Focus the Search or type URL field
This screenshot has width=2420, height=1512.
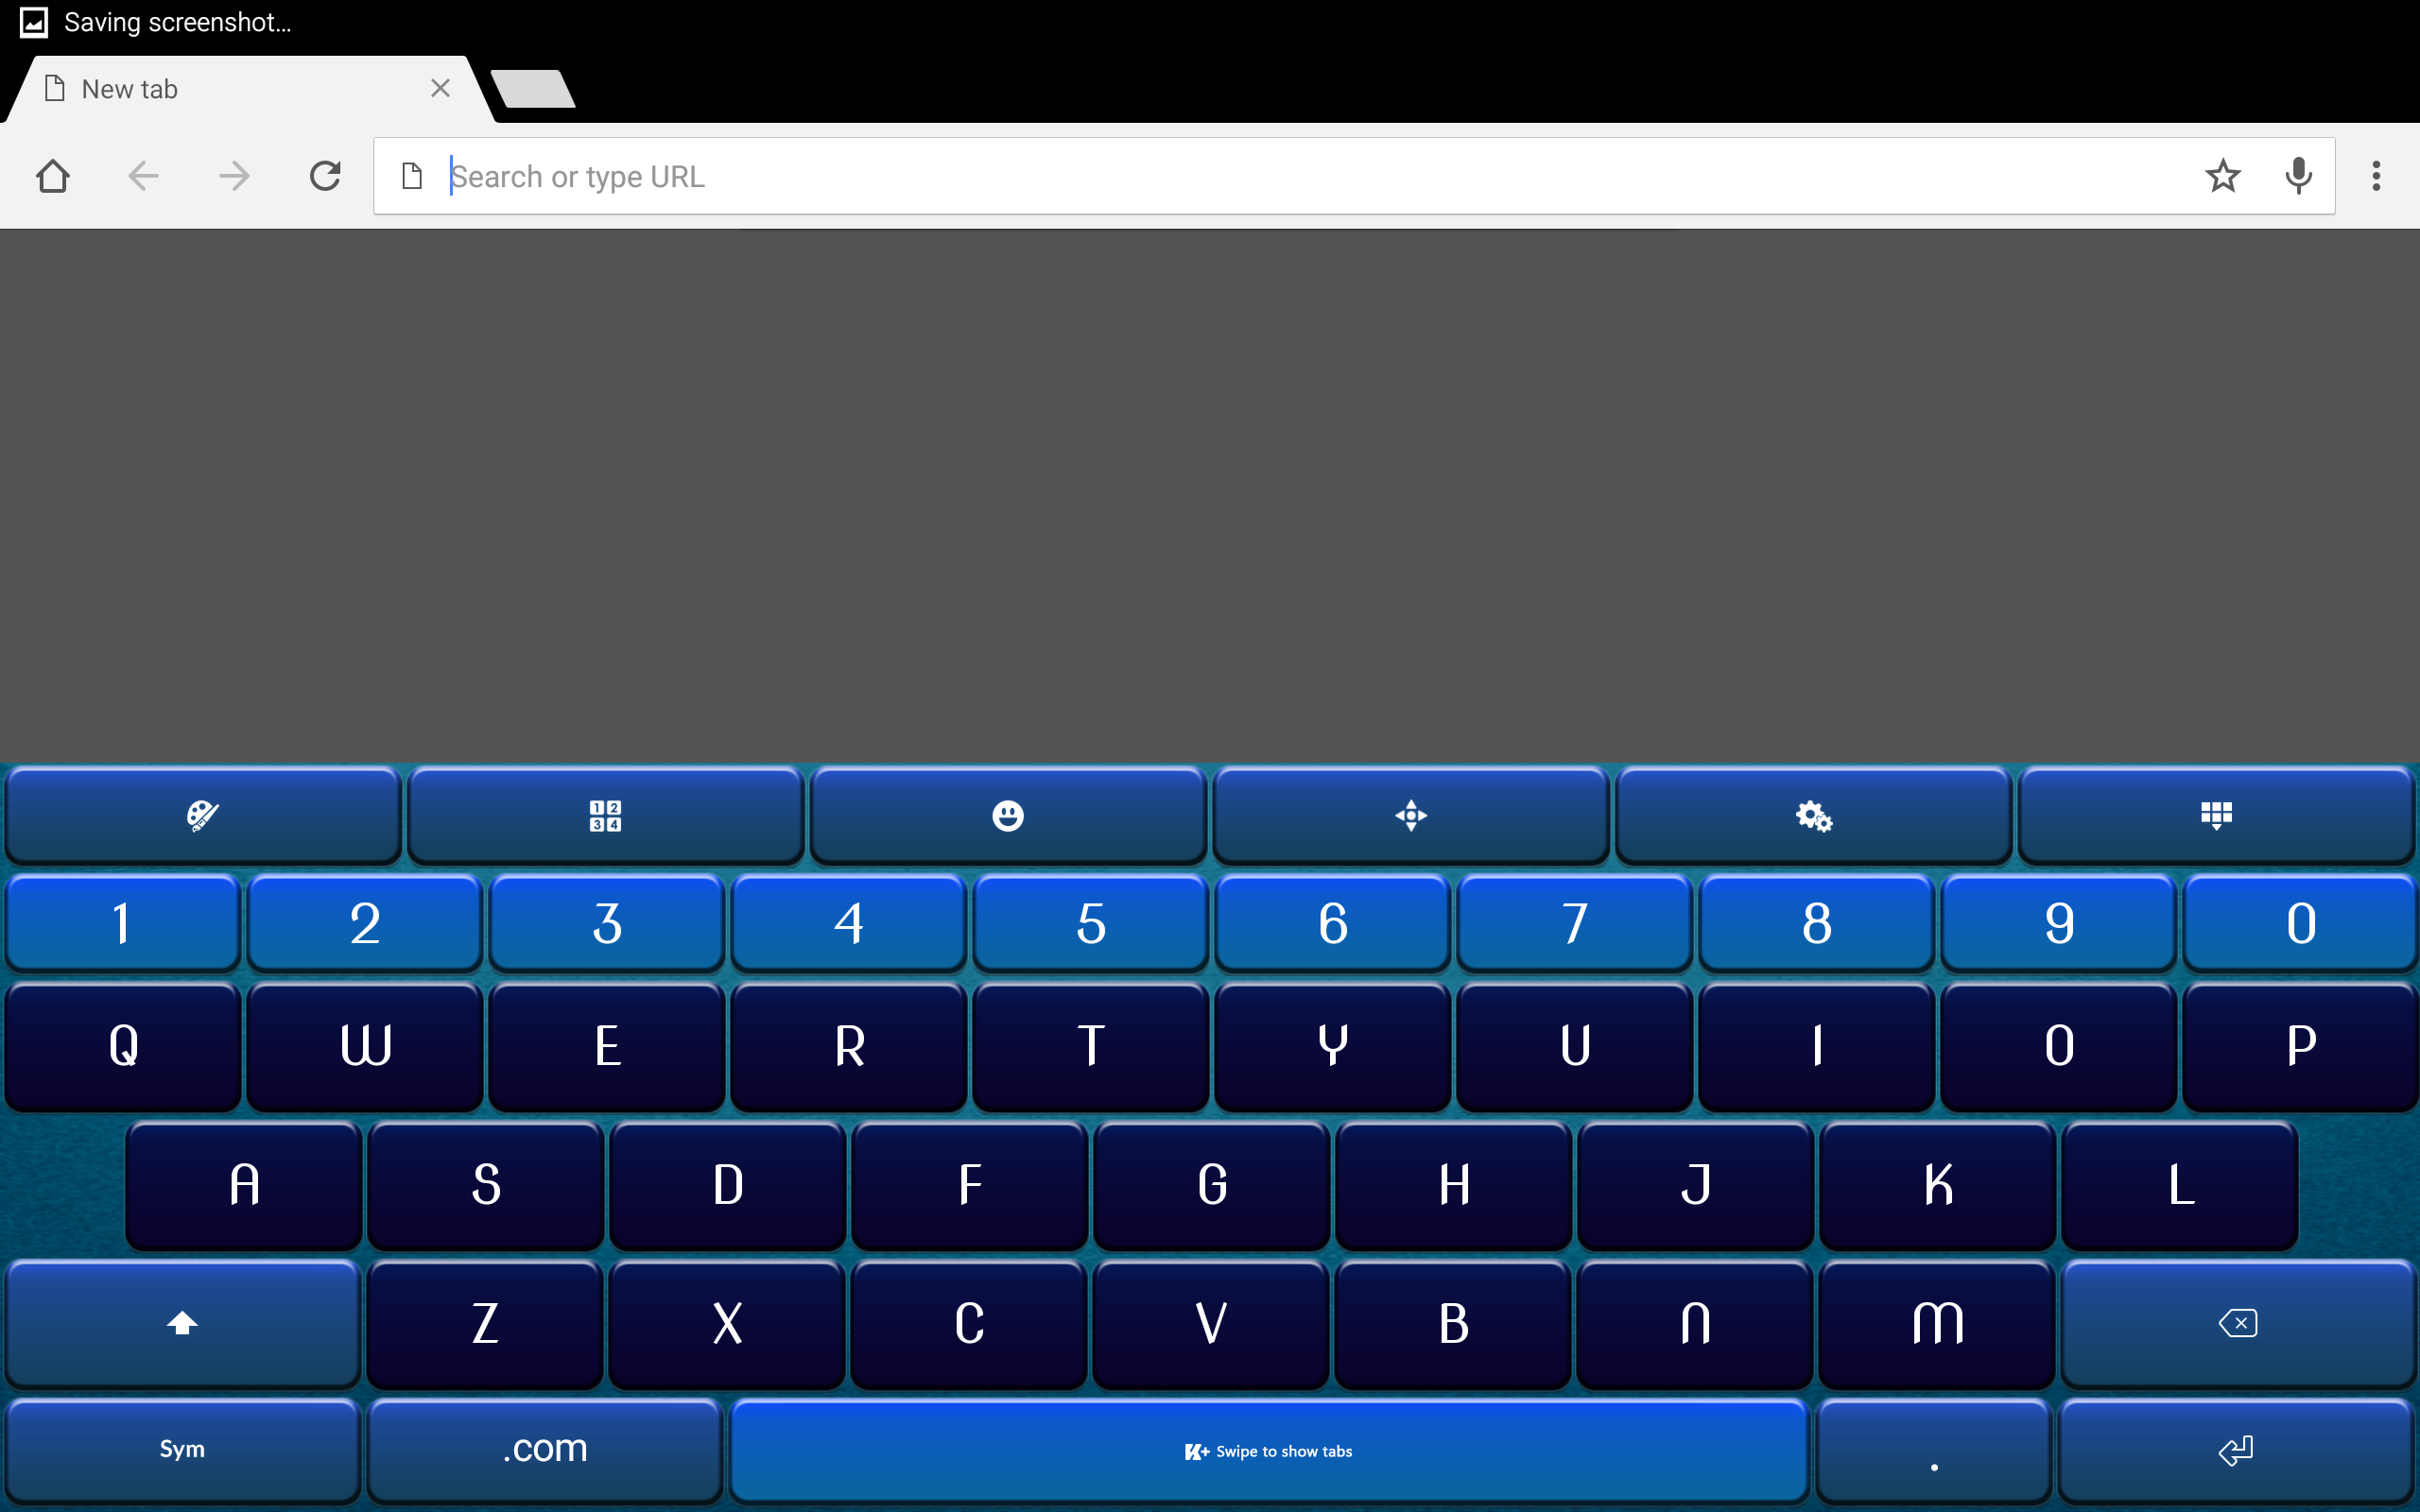[x=1300, y=176]
